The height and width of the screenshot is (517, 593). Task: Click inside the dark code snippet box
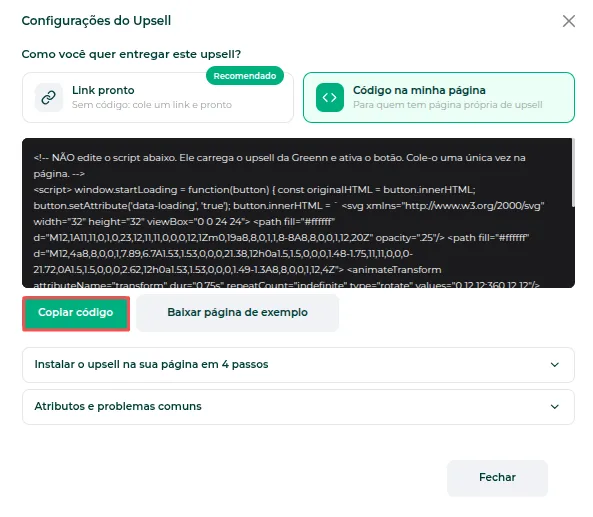pos(297,213)
